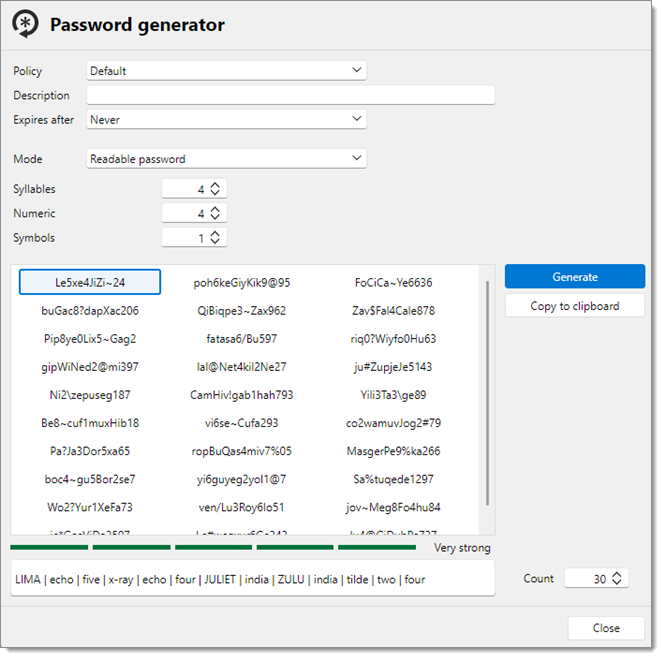Image resolution: width=662 pixels, height=658 pixels.
Task: Decrease the Syllables value
Action: (215, 192)
